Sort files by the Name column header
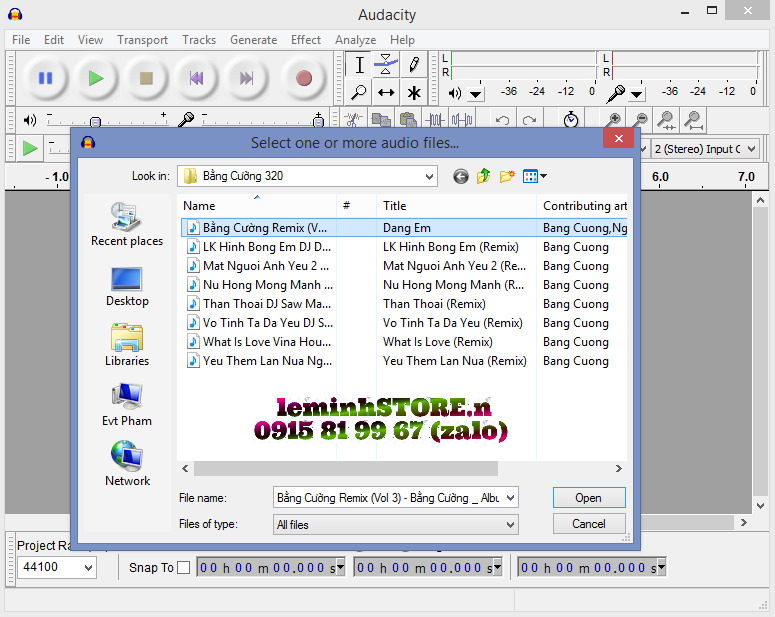The width and height of the screenshot is (775, 617). pyautogui.click(x=257, y=206)
